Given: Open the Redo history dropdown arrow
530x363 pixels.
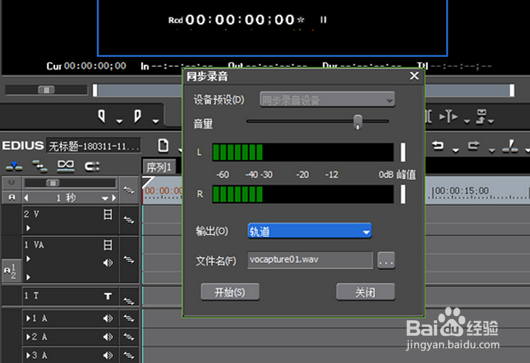Looking at the screenshot, I should [492, 150].
